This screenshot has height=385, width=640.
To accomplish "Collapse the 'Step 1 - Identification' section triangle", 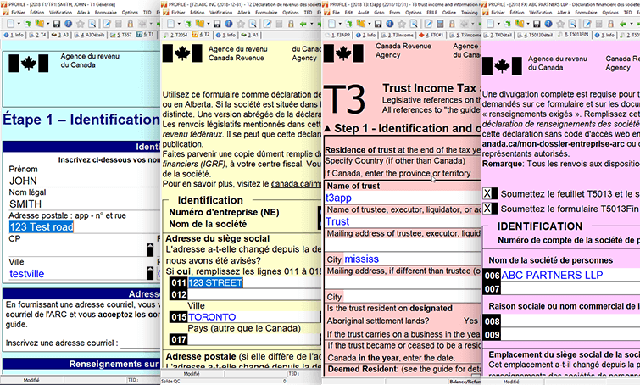I will (328, 129).
